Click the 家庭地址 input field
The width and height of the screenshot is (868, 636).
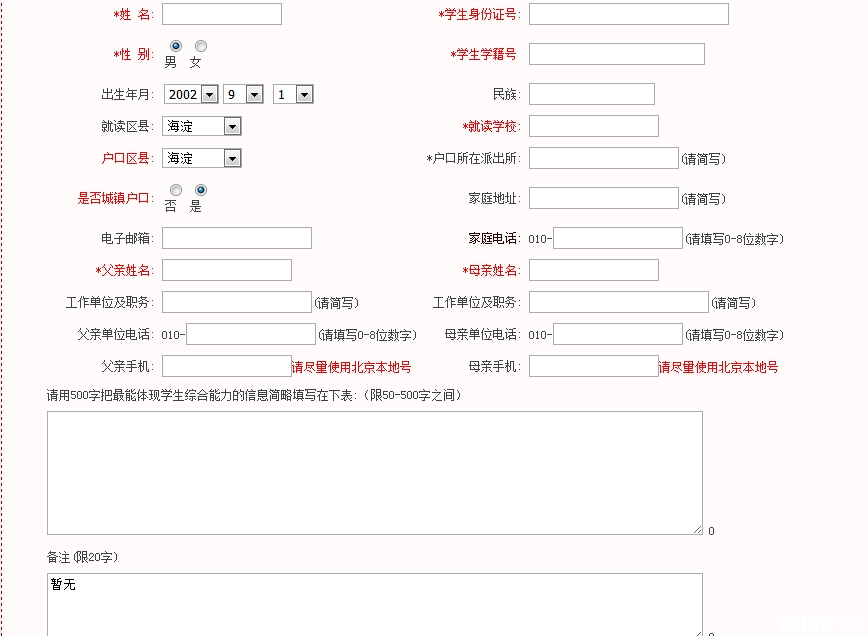pyautogui.click(x=603, y=198)
